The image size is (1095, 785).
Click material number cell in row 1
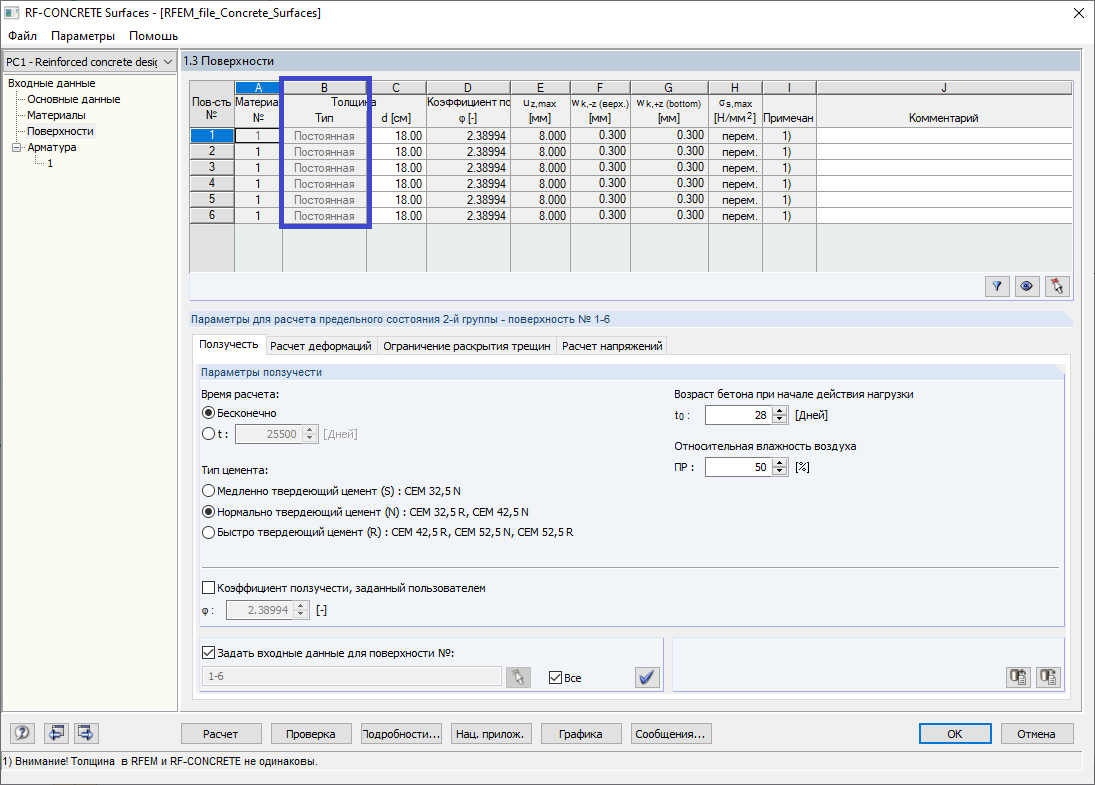(258, 135)
